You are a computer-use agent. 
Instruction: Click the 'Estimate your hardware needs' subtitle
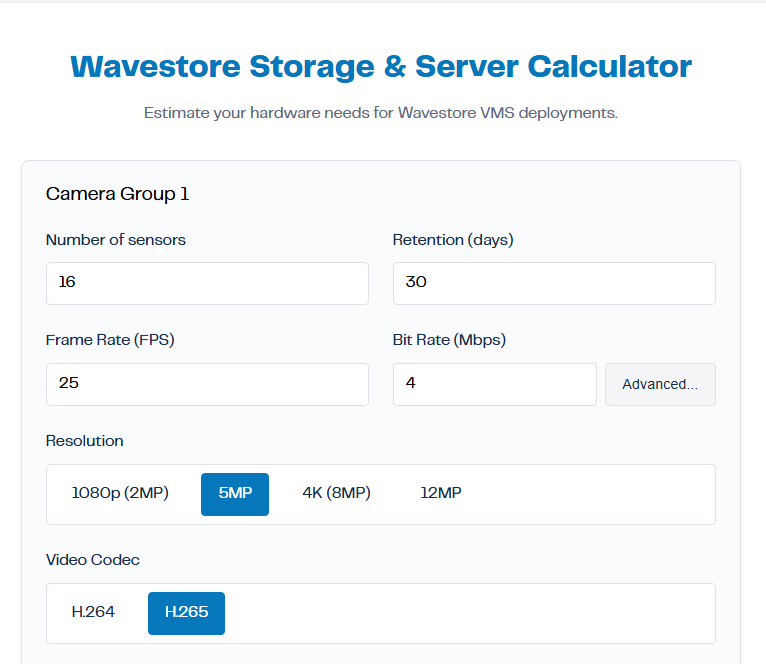tap(381, 113)
